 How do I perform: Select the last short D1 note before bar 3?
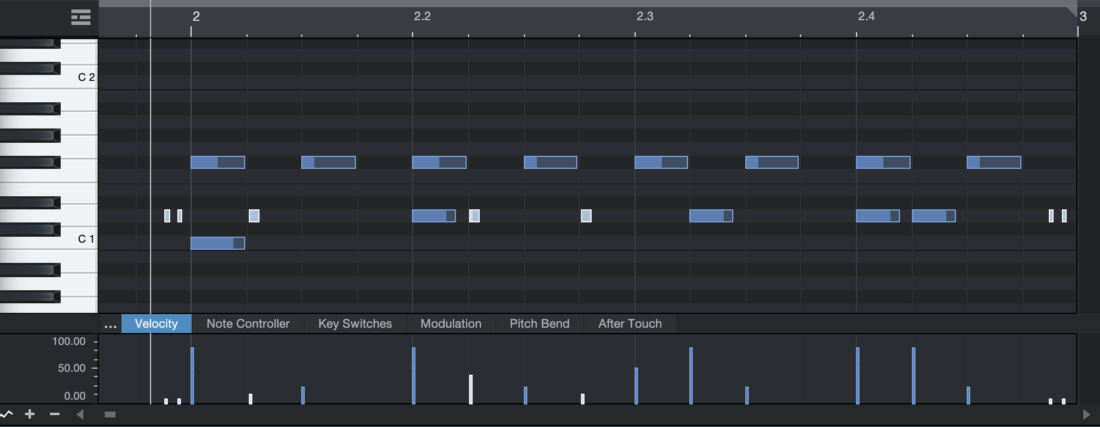point(1064,216)
